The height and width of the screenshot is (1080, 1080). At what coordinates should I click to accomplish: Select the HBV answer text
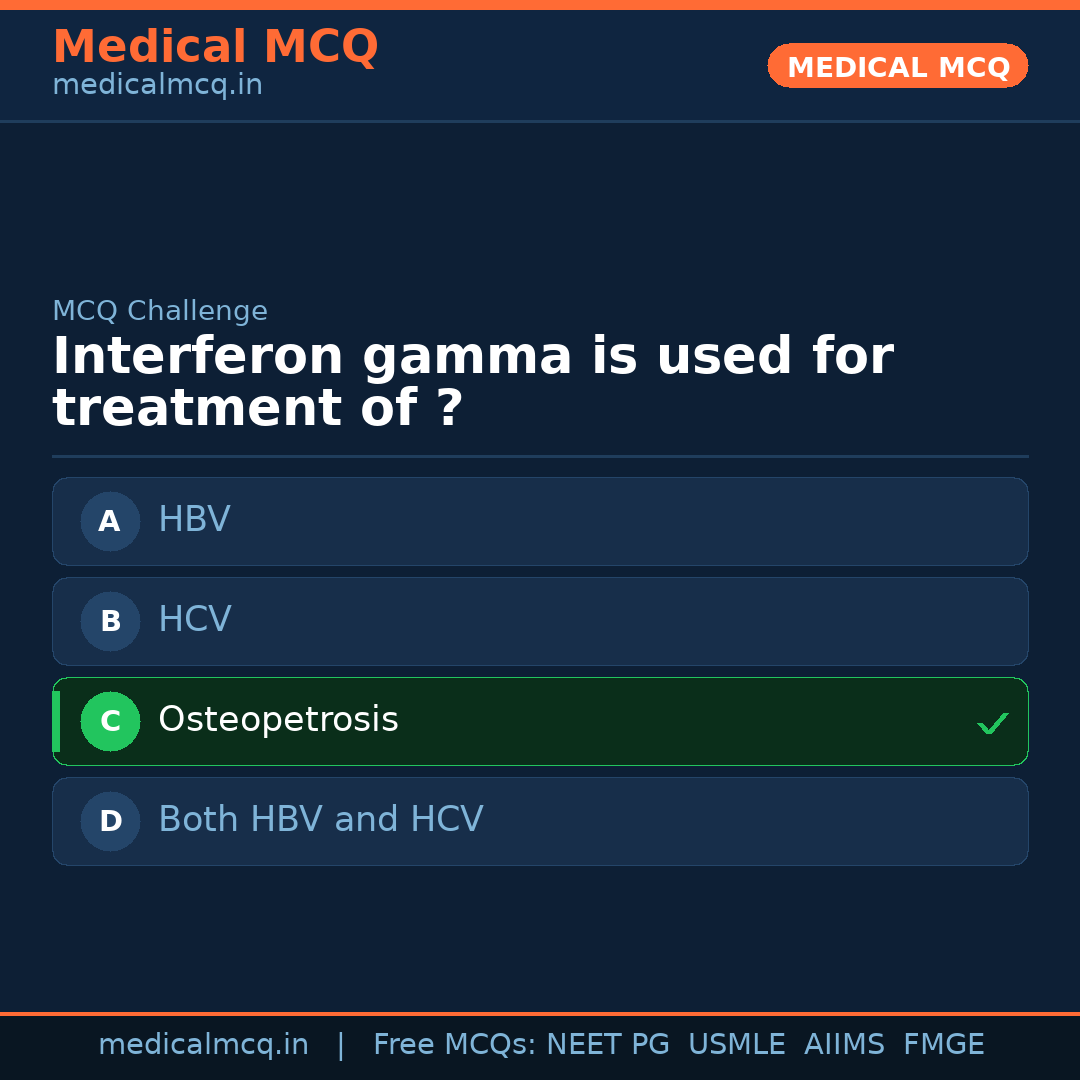[194, 520]
